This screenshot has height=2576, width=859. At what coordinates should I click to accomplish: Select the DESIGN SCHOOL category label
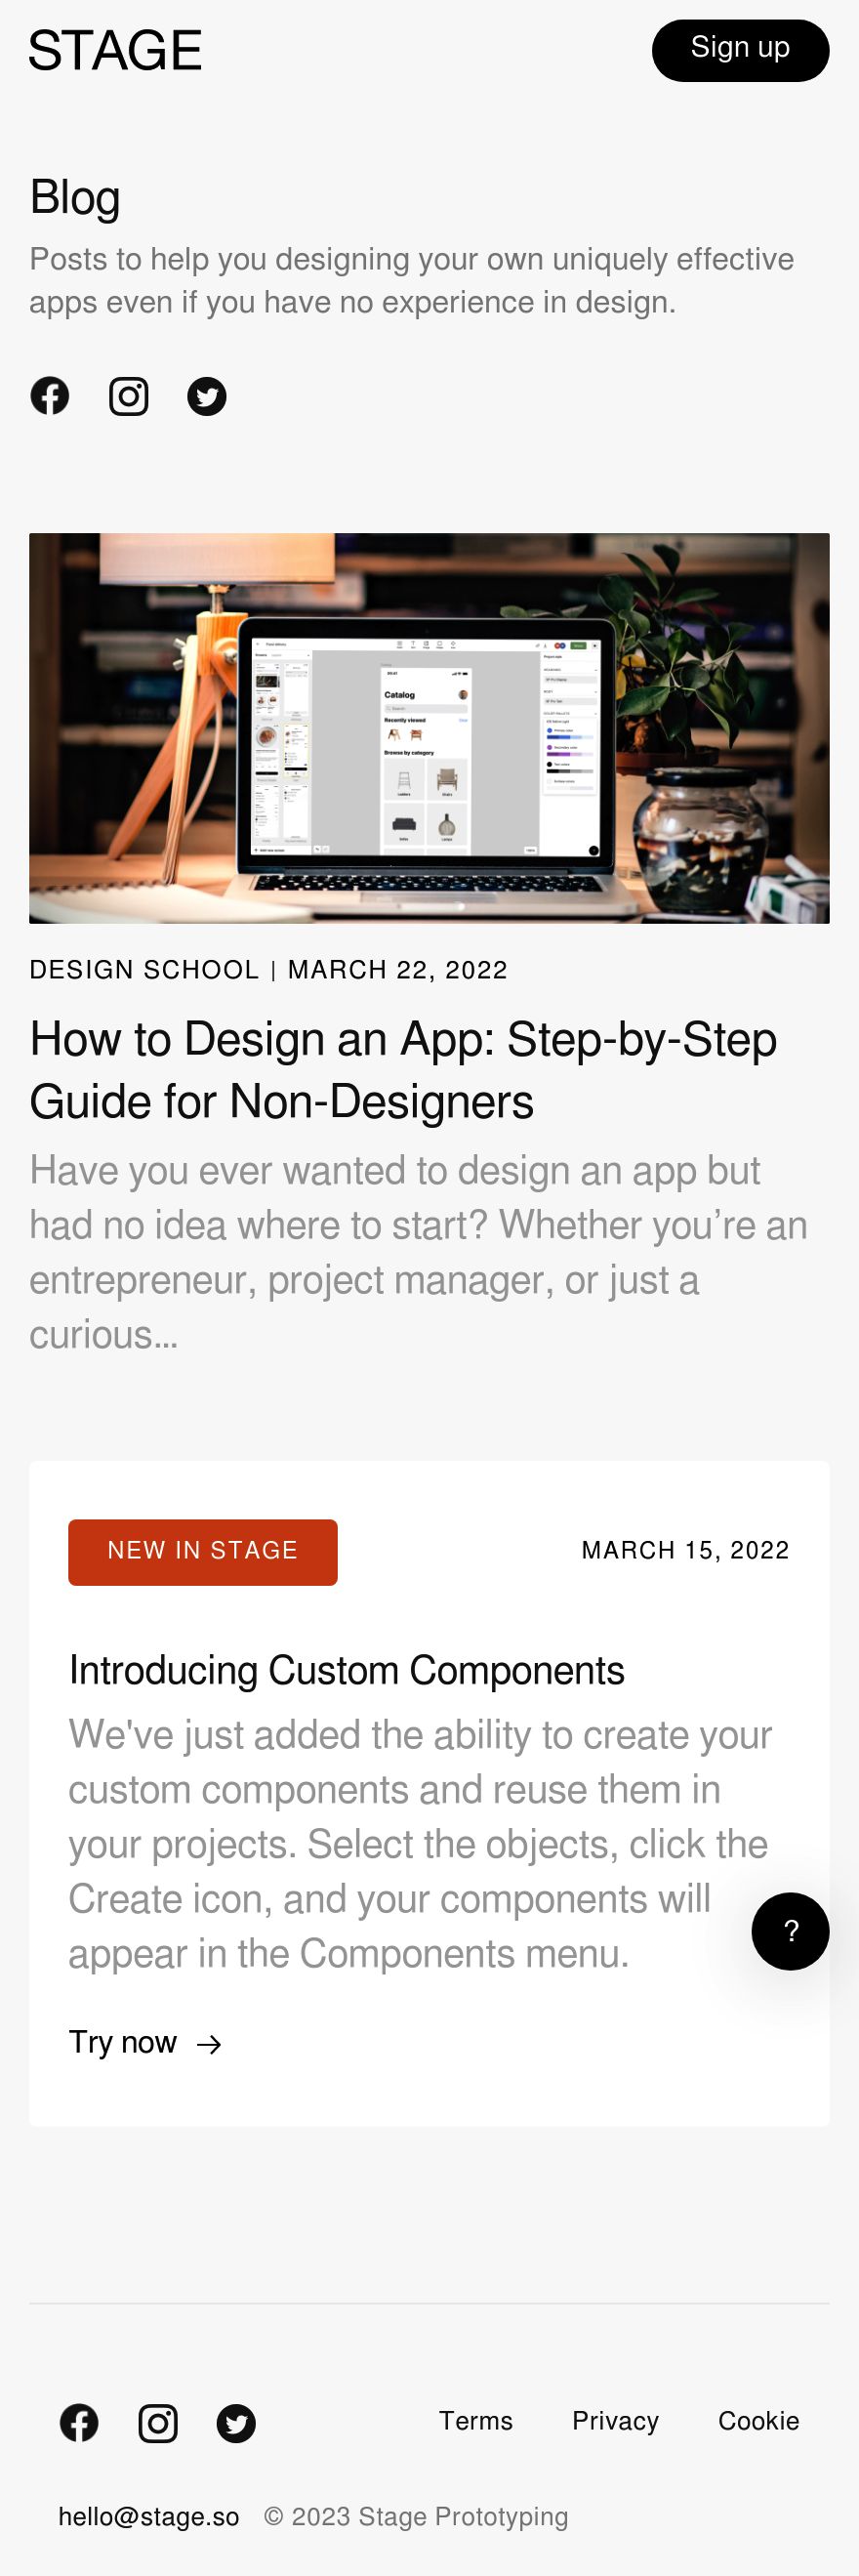point(144,969)
